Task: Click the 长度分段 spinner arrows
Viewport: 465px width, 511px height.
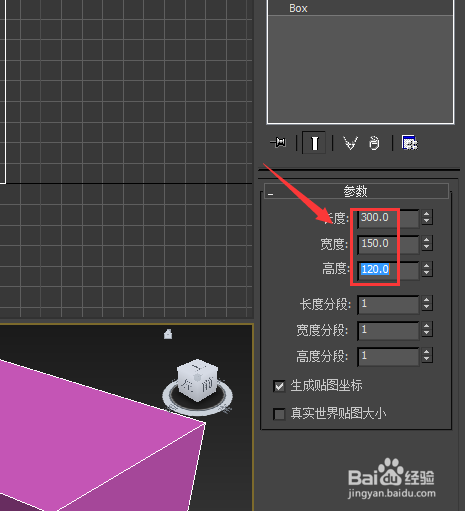Action: (427, 303)
